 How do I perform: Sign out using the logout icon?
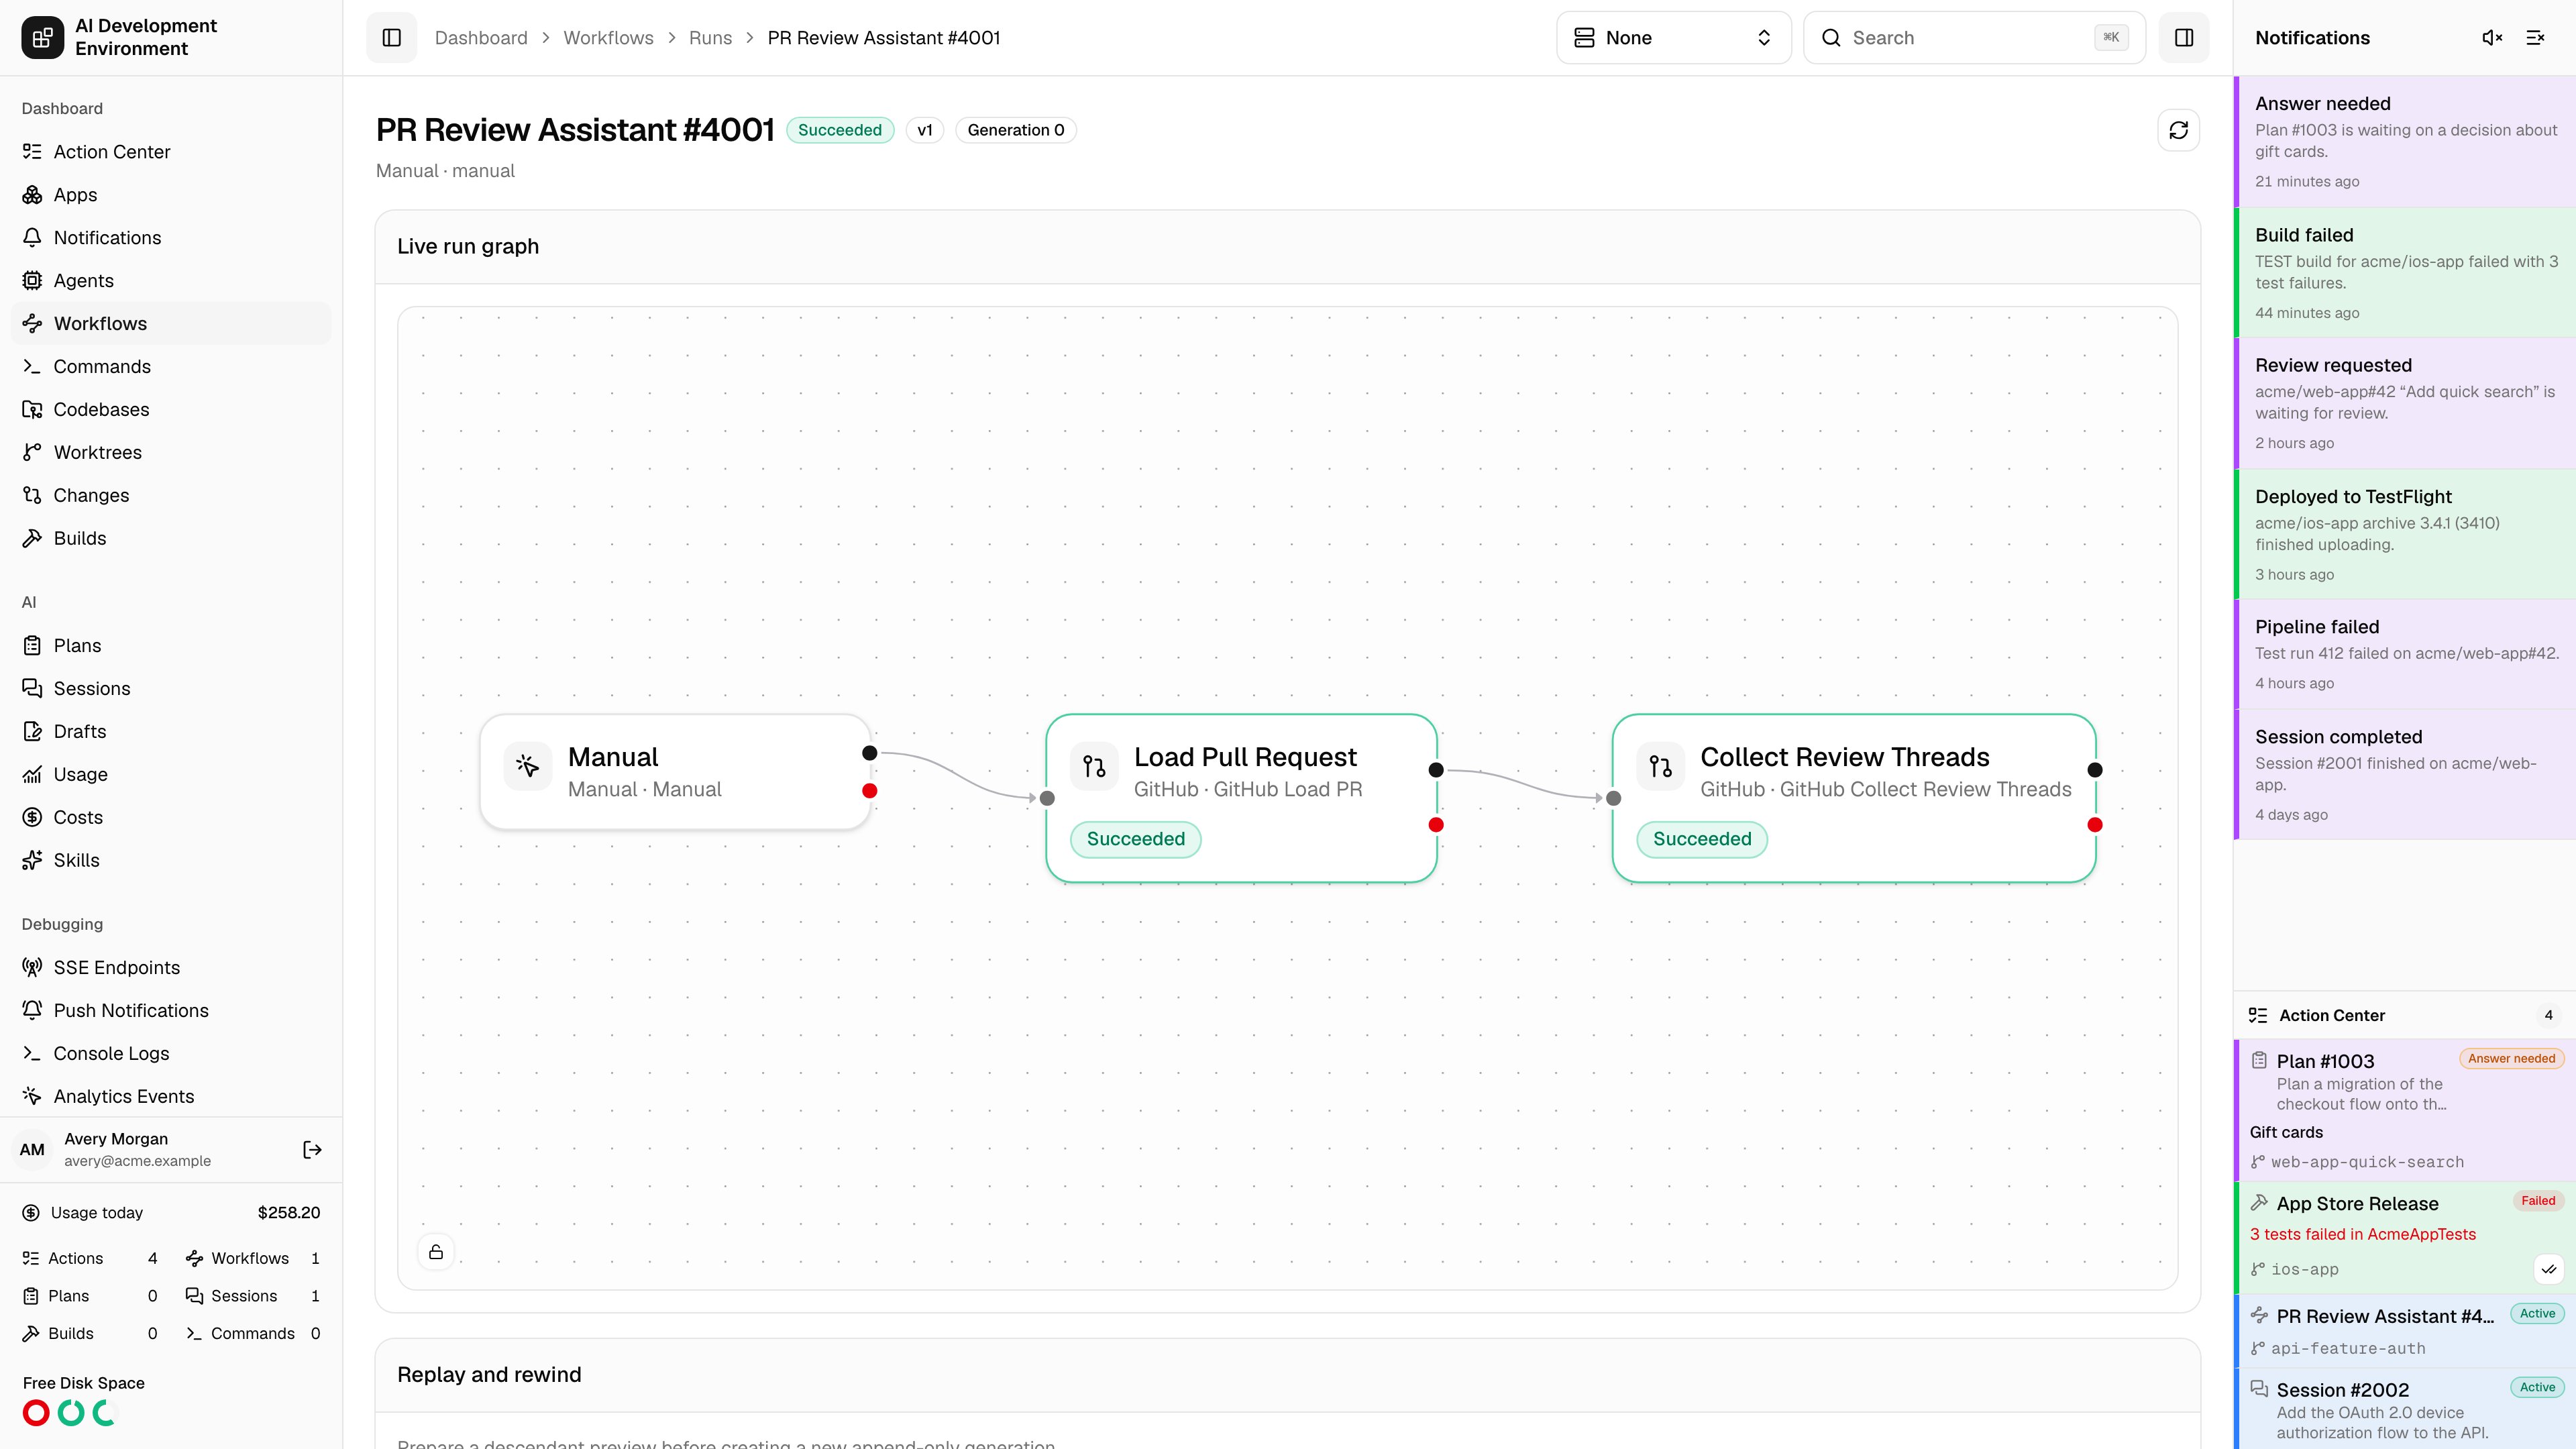pyautogui.click(x=312, y=1150)
